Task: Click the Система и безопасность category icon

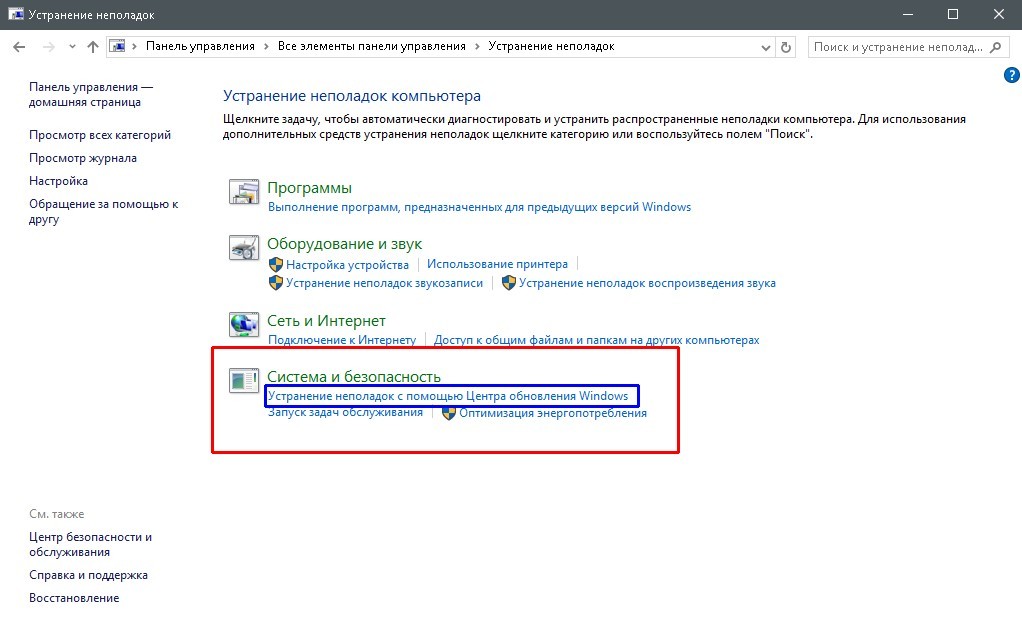Action: [244, 381]
